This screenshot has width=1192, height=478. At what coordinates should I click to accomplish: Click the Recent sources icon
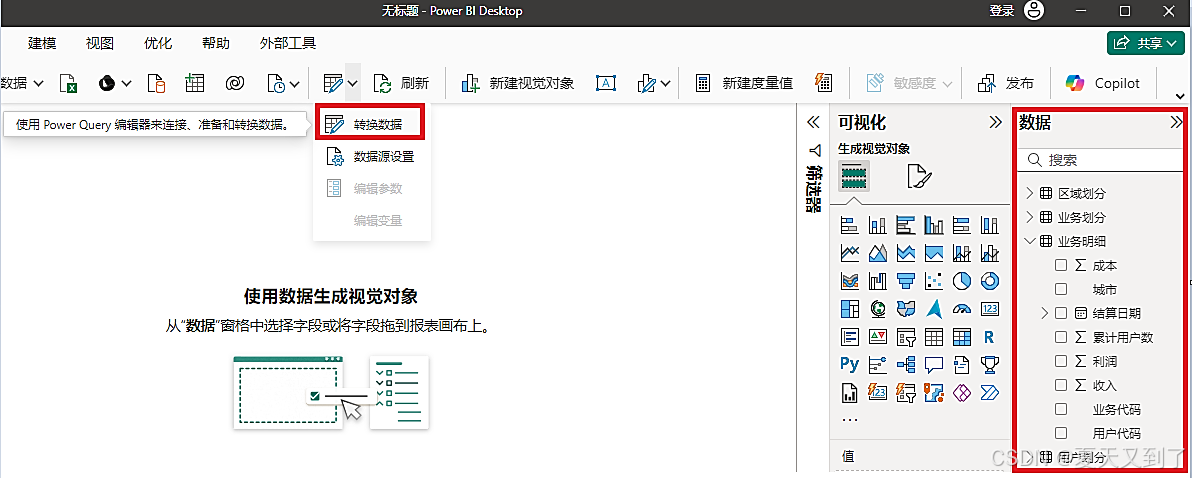point(275,84)
